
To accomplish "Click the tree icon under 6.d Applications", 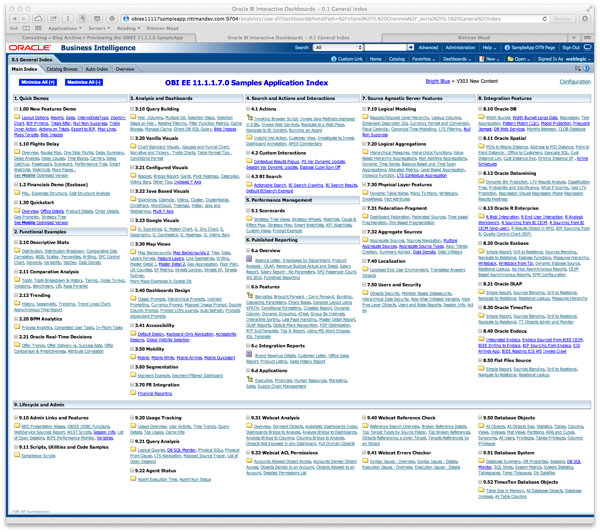I will [249, 379].
